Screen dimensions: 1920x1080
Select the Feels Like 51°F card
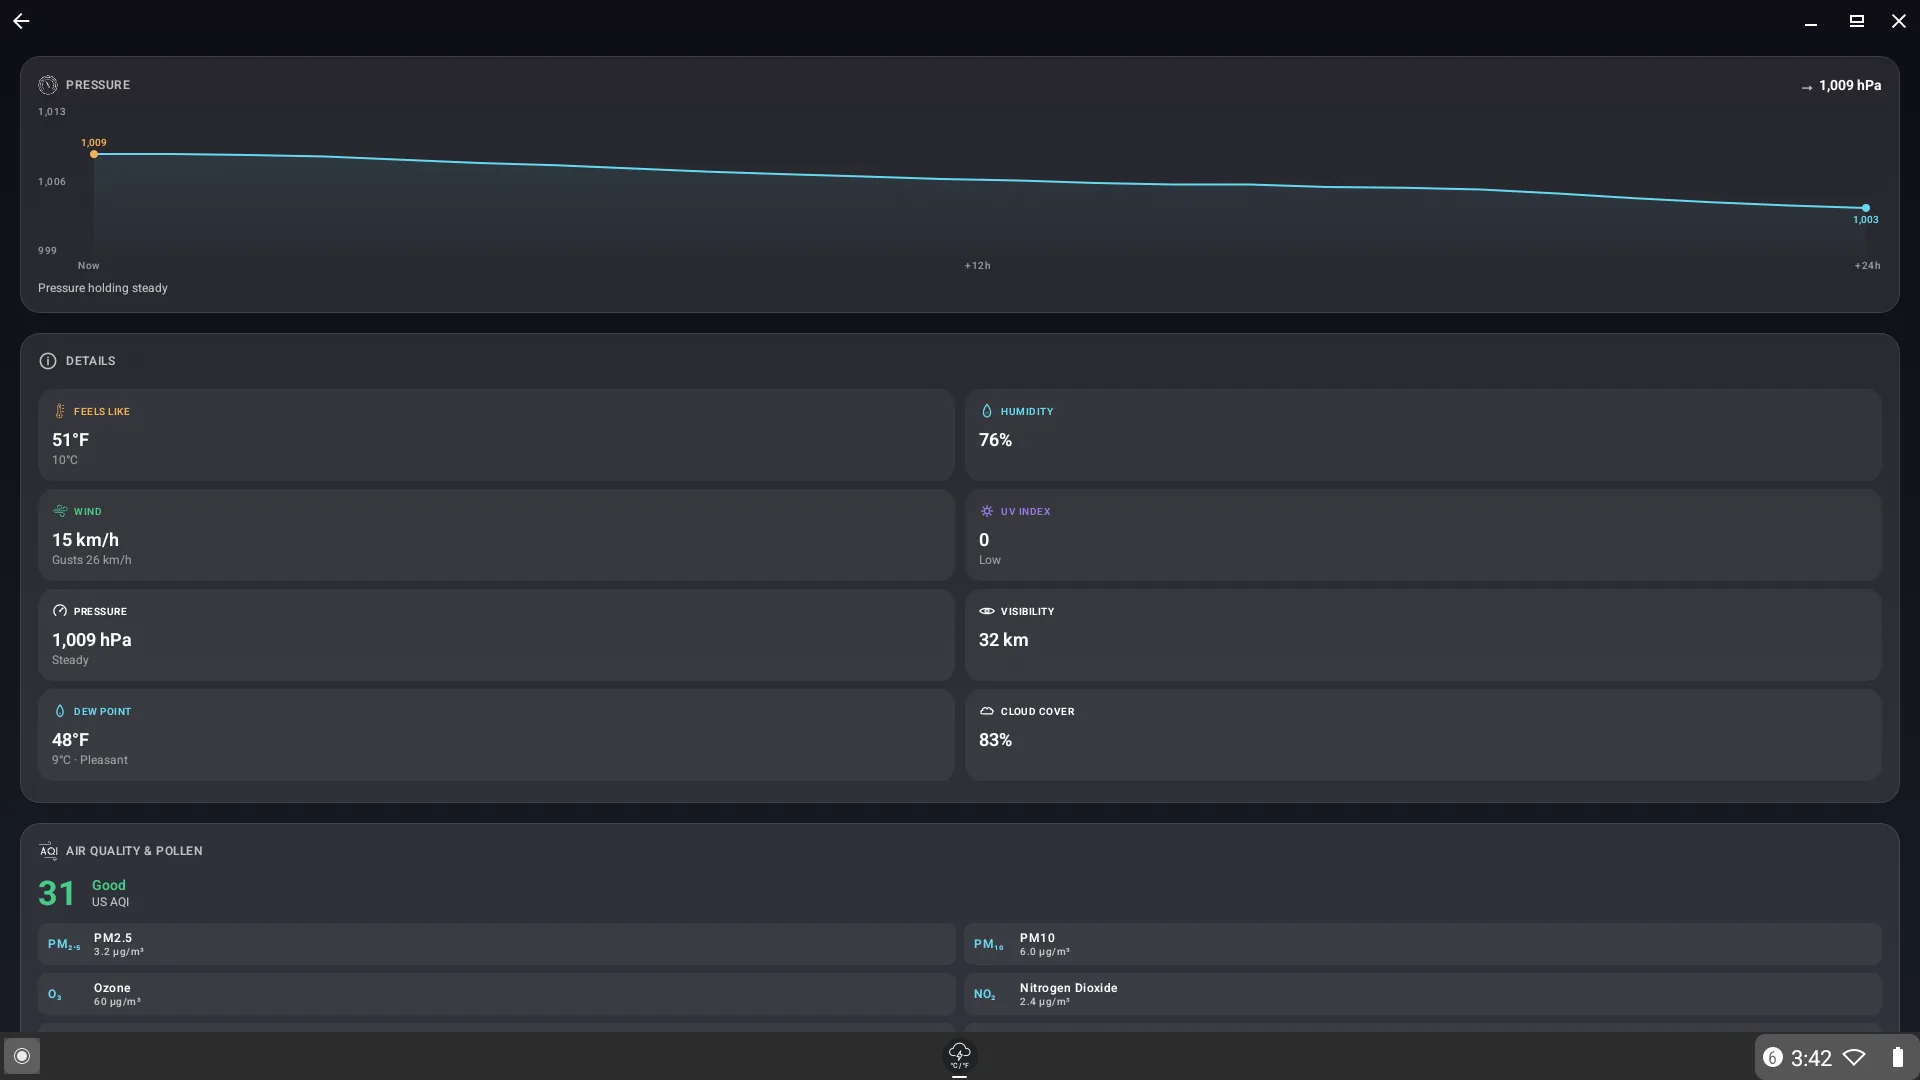click(496, 435)
